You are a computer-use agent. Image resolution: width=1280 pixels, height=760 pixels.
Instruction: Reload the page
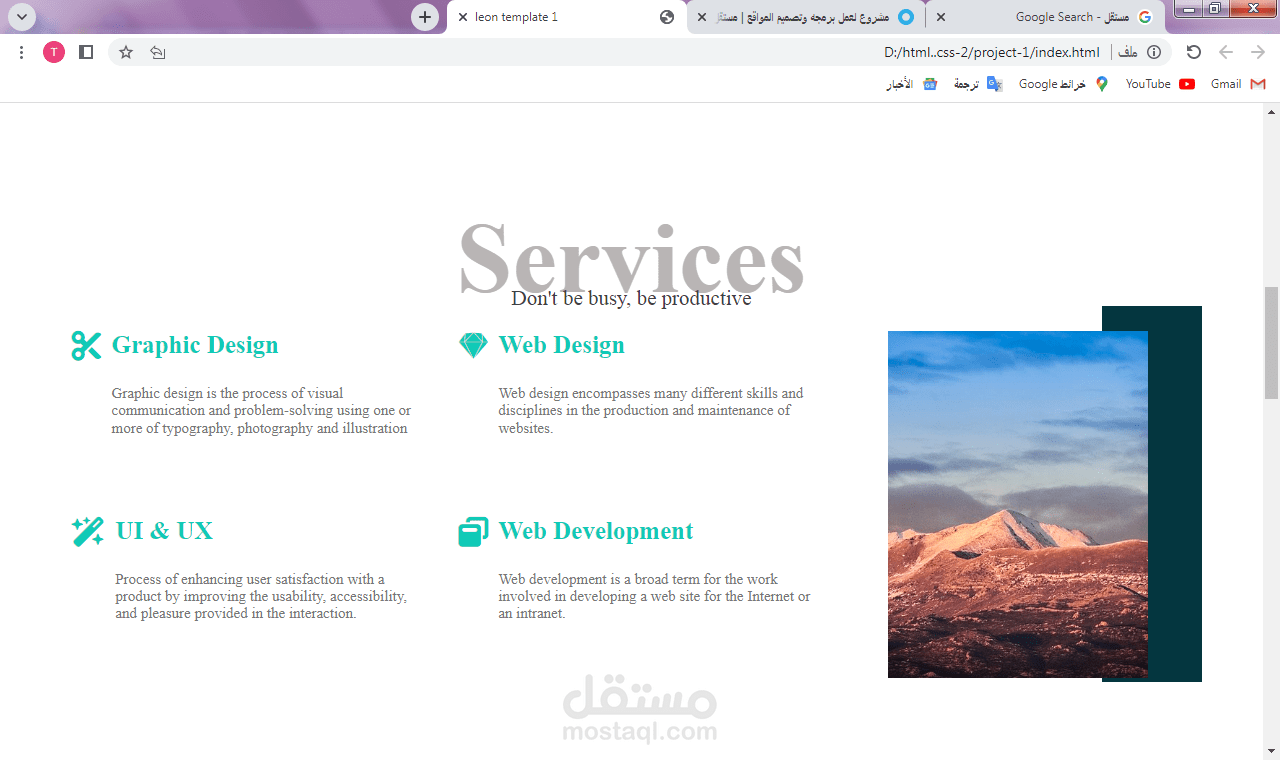(1193, 52)
